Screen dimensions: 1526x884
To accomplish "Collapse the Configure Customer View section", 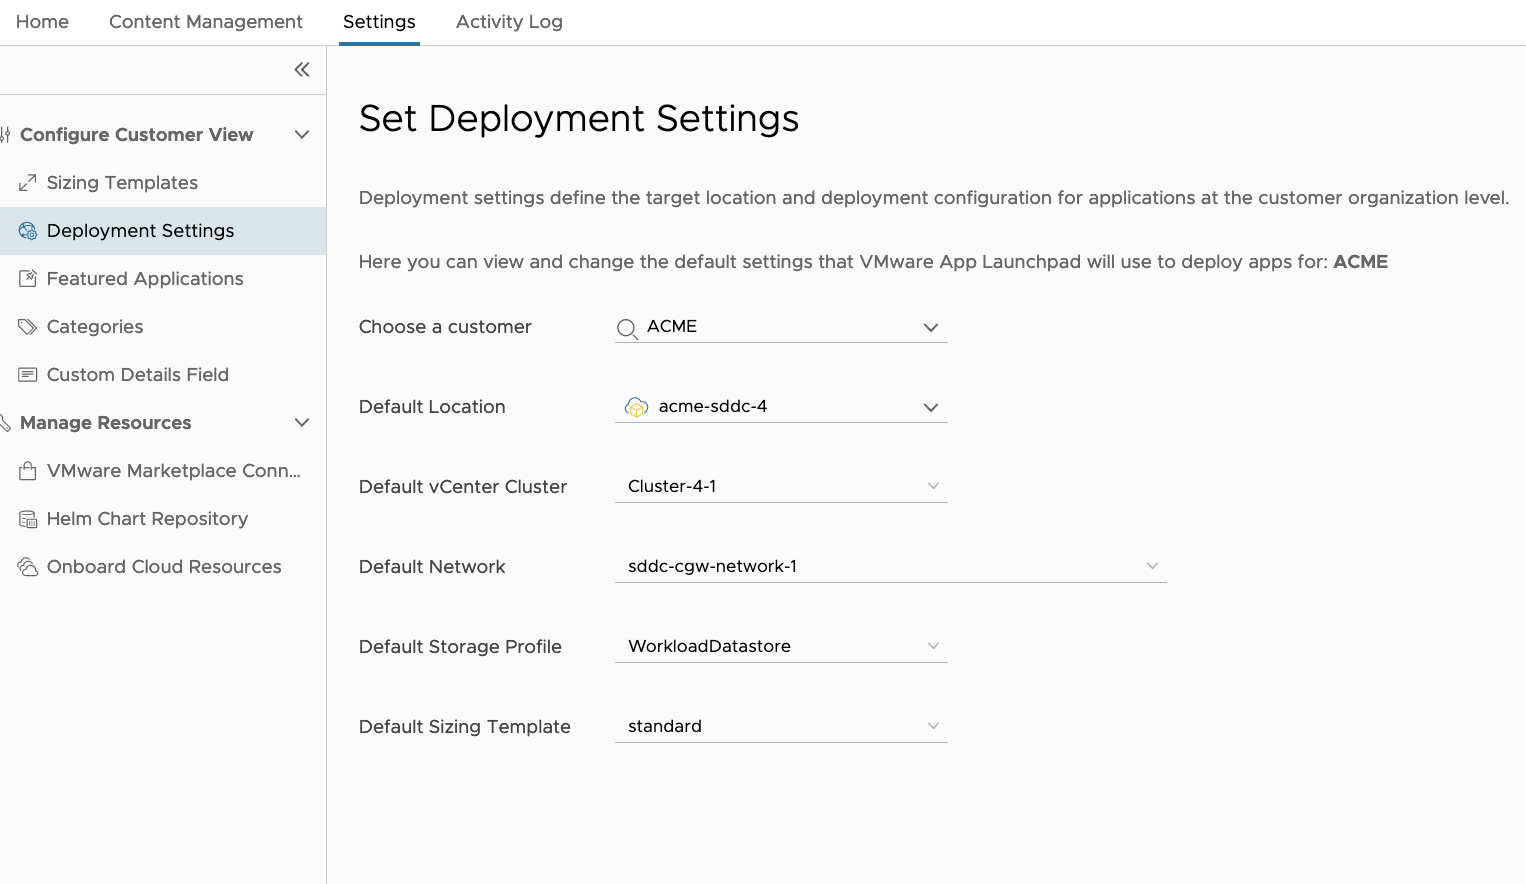I will tap(302, 135).
